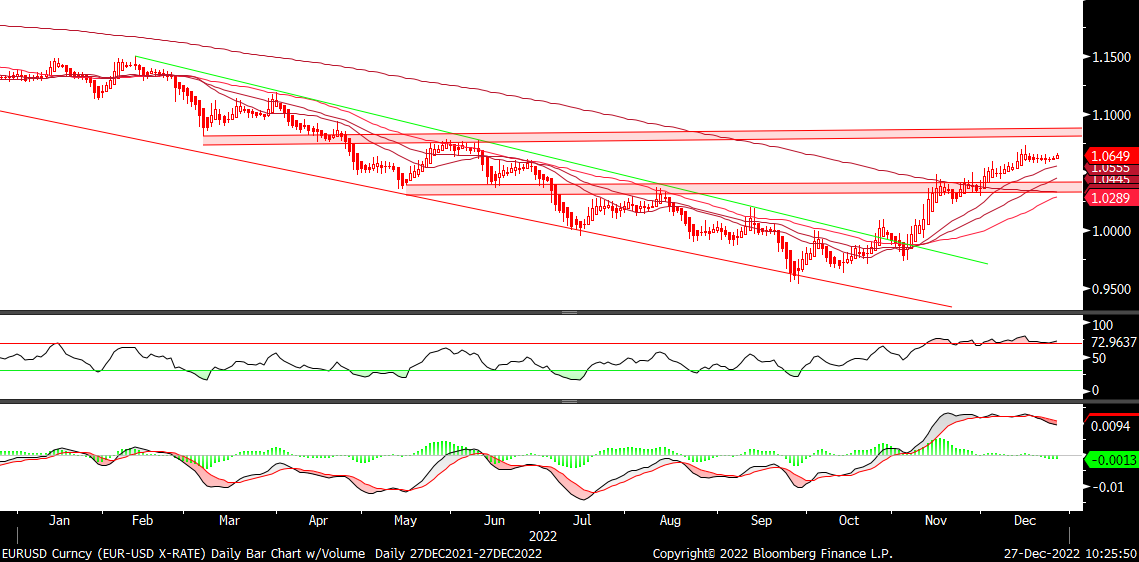Viewport: 1139px width, 562px height.
Task: Click the RSI axis label 50
Action: pyautogui.click(x=1099, y=358)
